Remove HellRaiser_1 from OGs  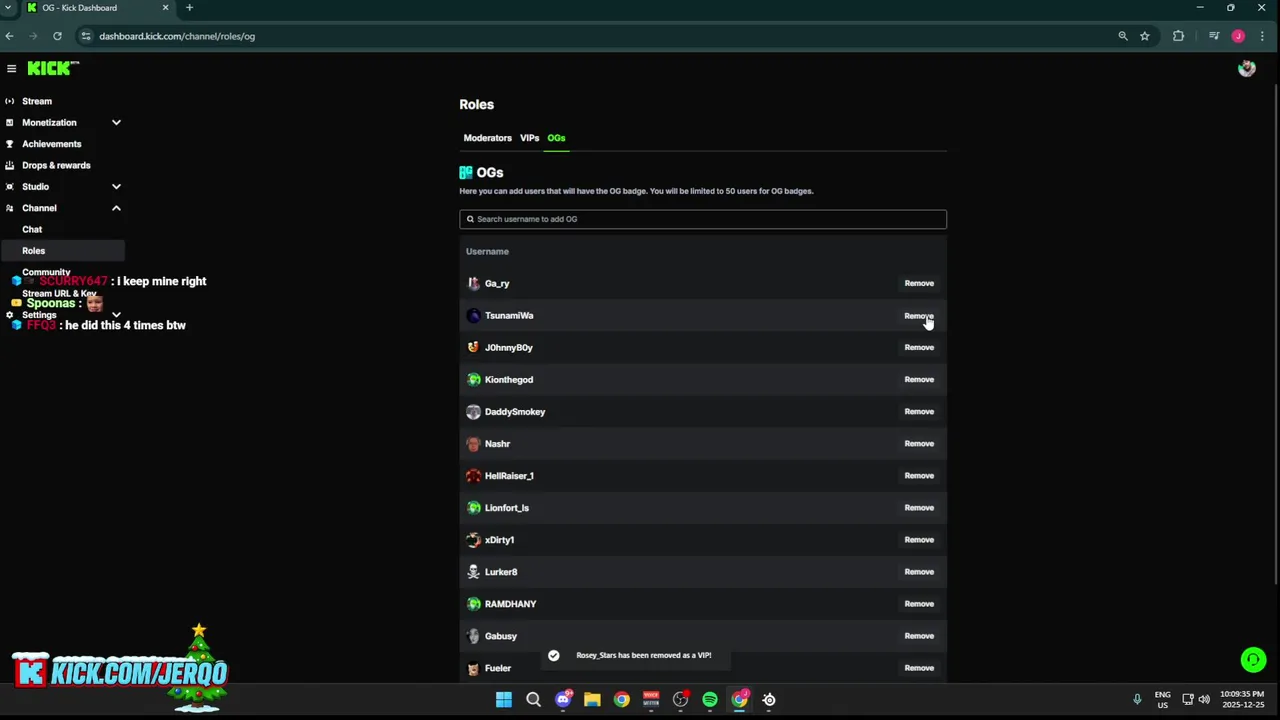(x=919, y=476)
